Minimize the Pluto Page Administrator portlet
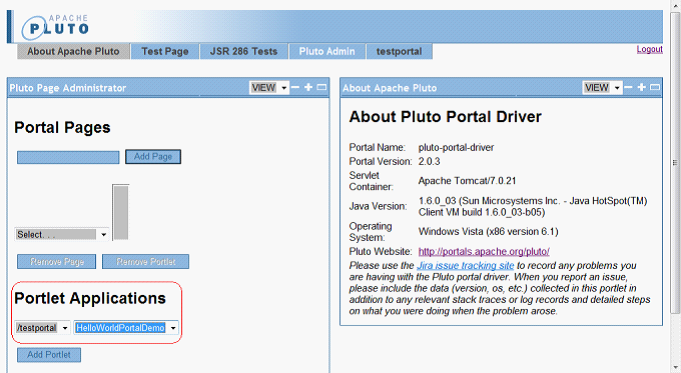This screenshot has height=373, width=681. coord(295,87)
